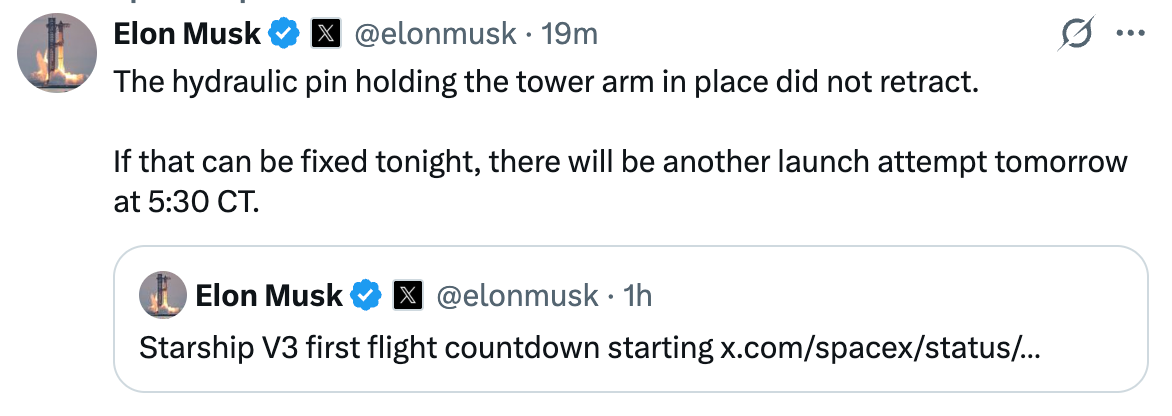Click the X badge in the quoted post
Image resolution: width=1172 pixels, height=416 pixels.
(x=408, y=296)
